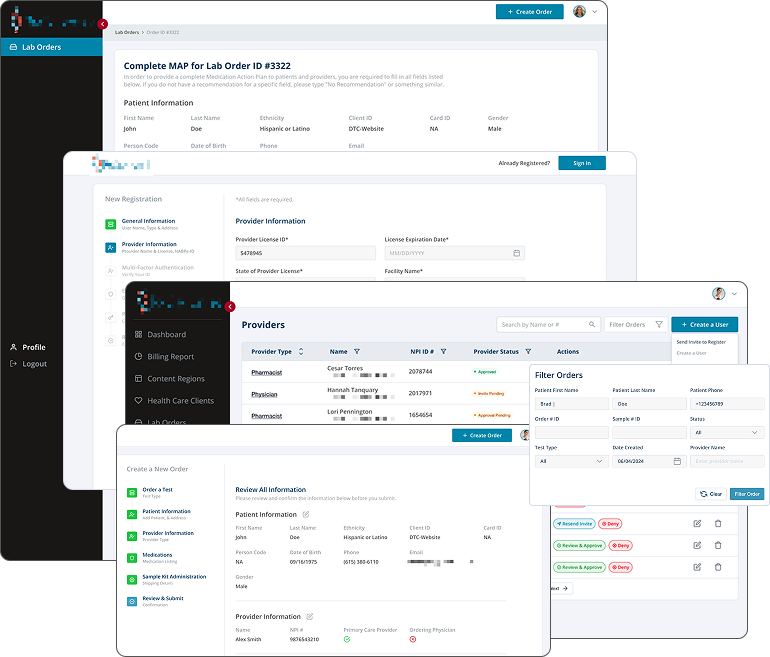Click the Provider License ID input field

point(305,253)
